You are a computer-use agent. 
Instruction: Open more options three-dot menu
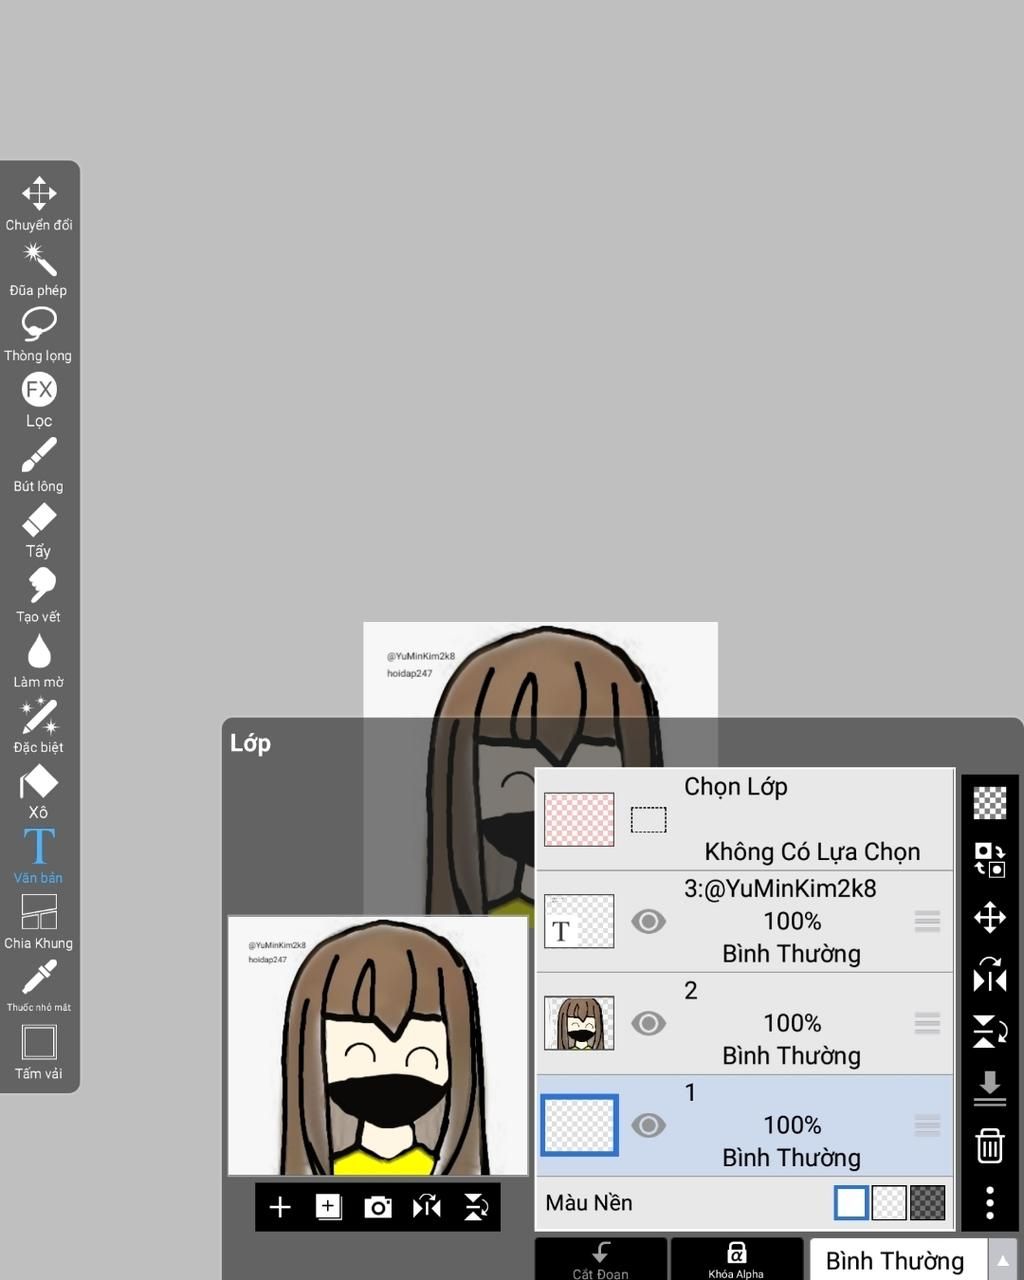[990, 1203]
